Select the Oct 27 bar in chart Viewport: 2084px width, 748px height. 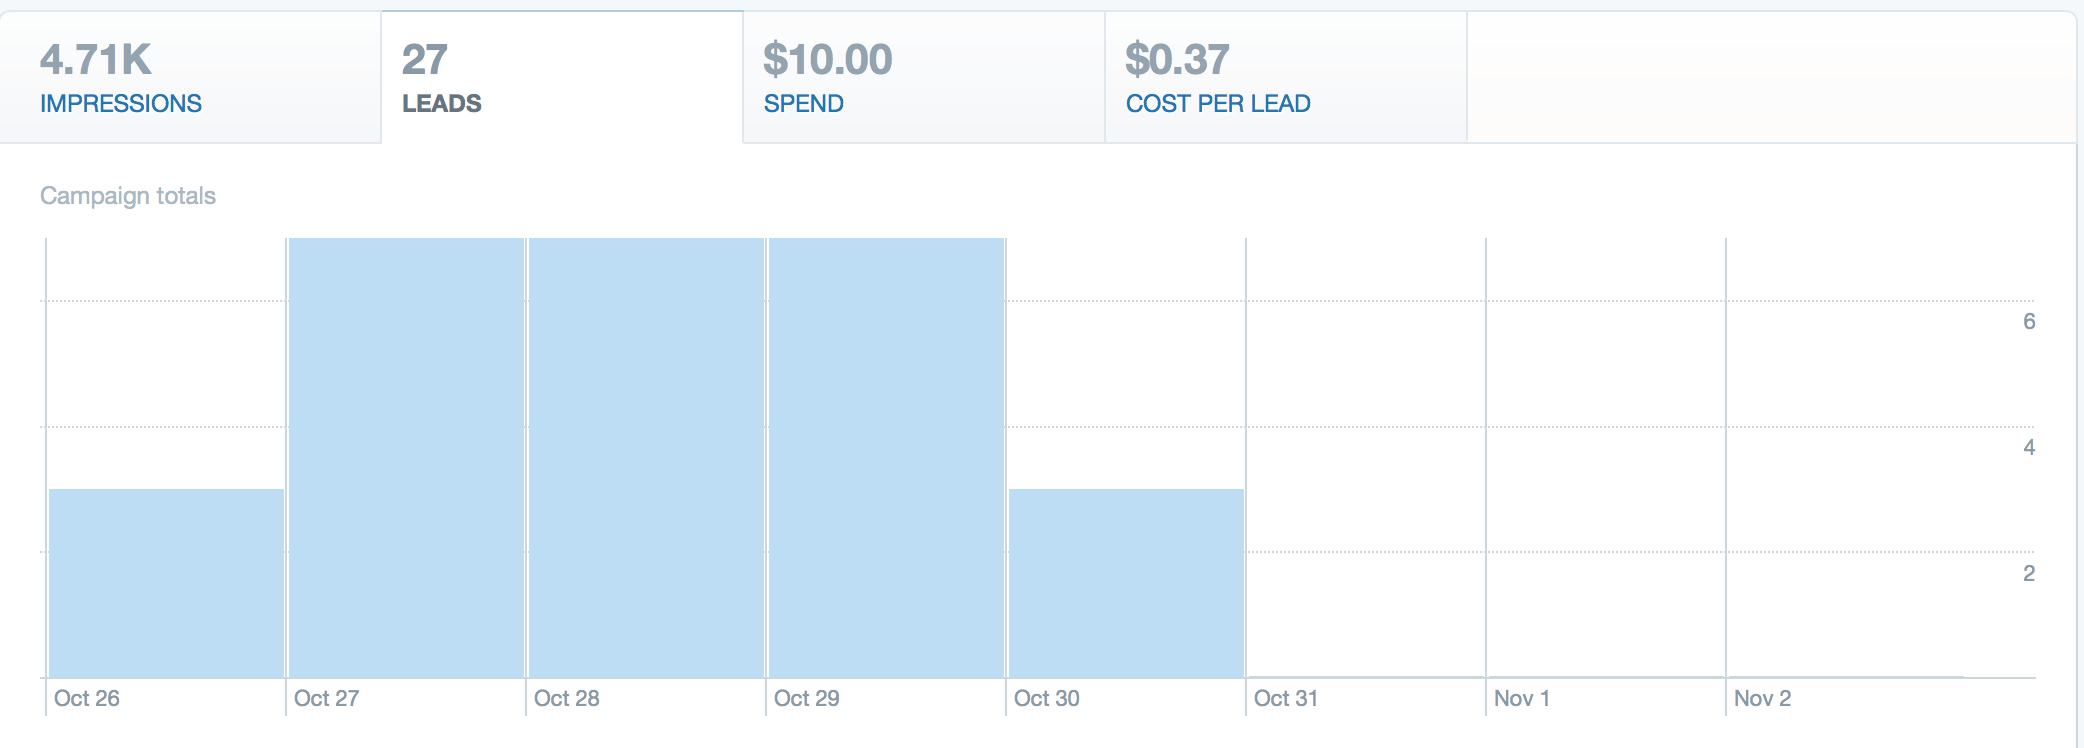(406, 458)
